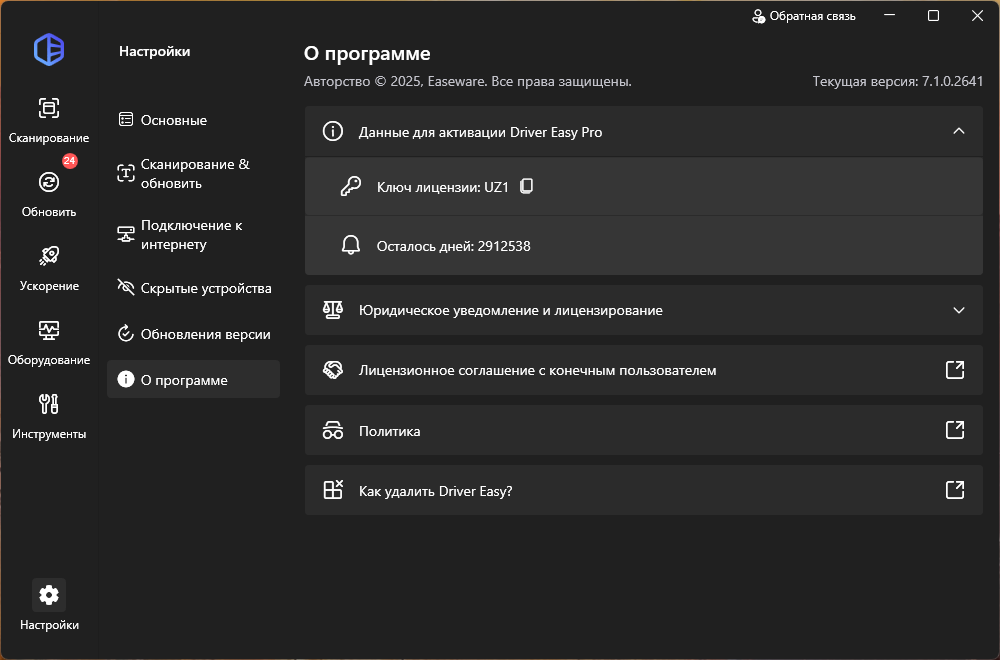Copy the license key with copy icon
The image size is (1000, 660).
click(x=527, y=186)
